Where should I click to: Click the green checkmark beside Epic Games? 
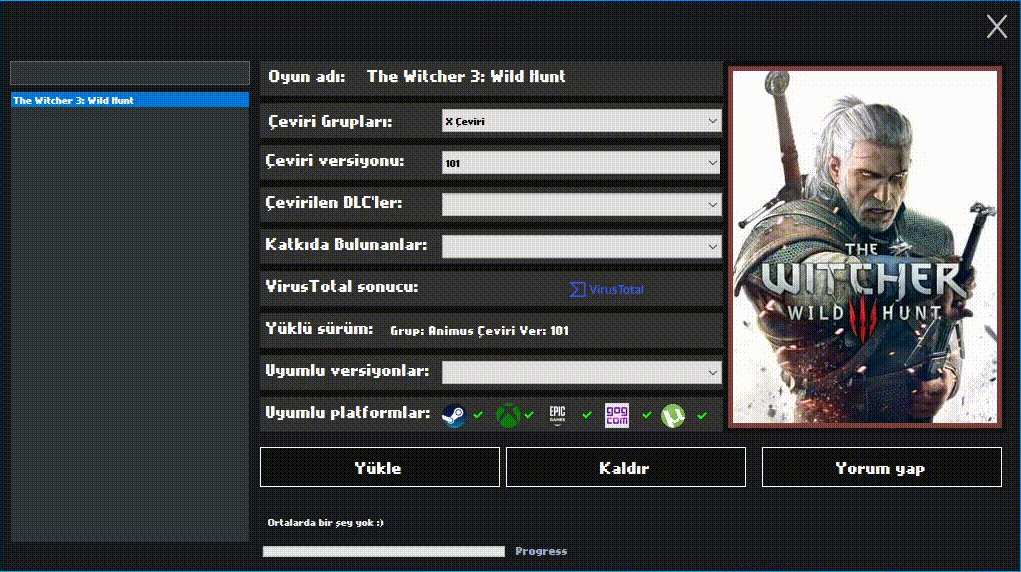[x=587, y=414]
